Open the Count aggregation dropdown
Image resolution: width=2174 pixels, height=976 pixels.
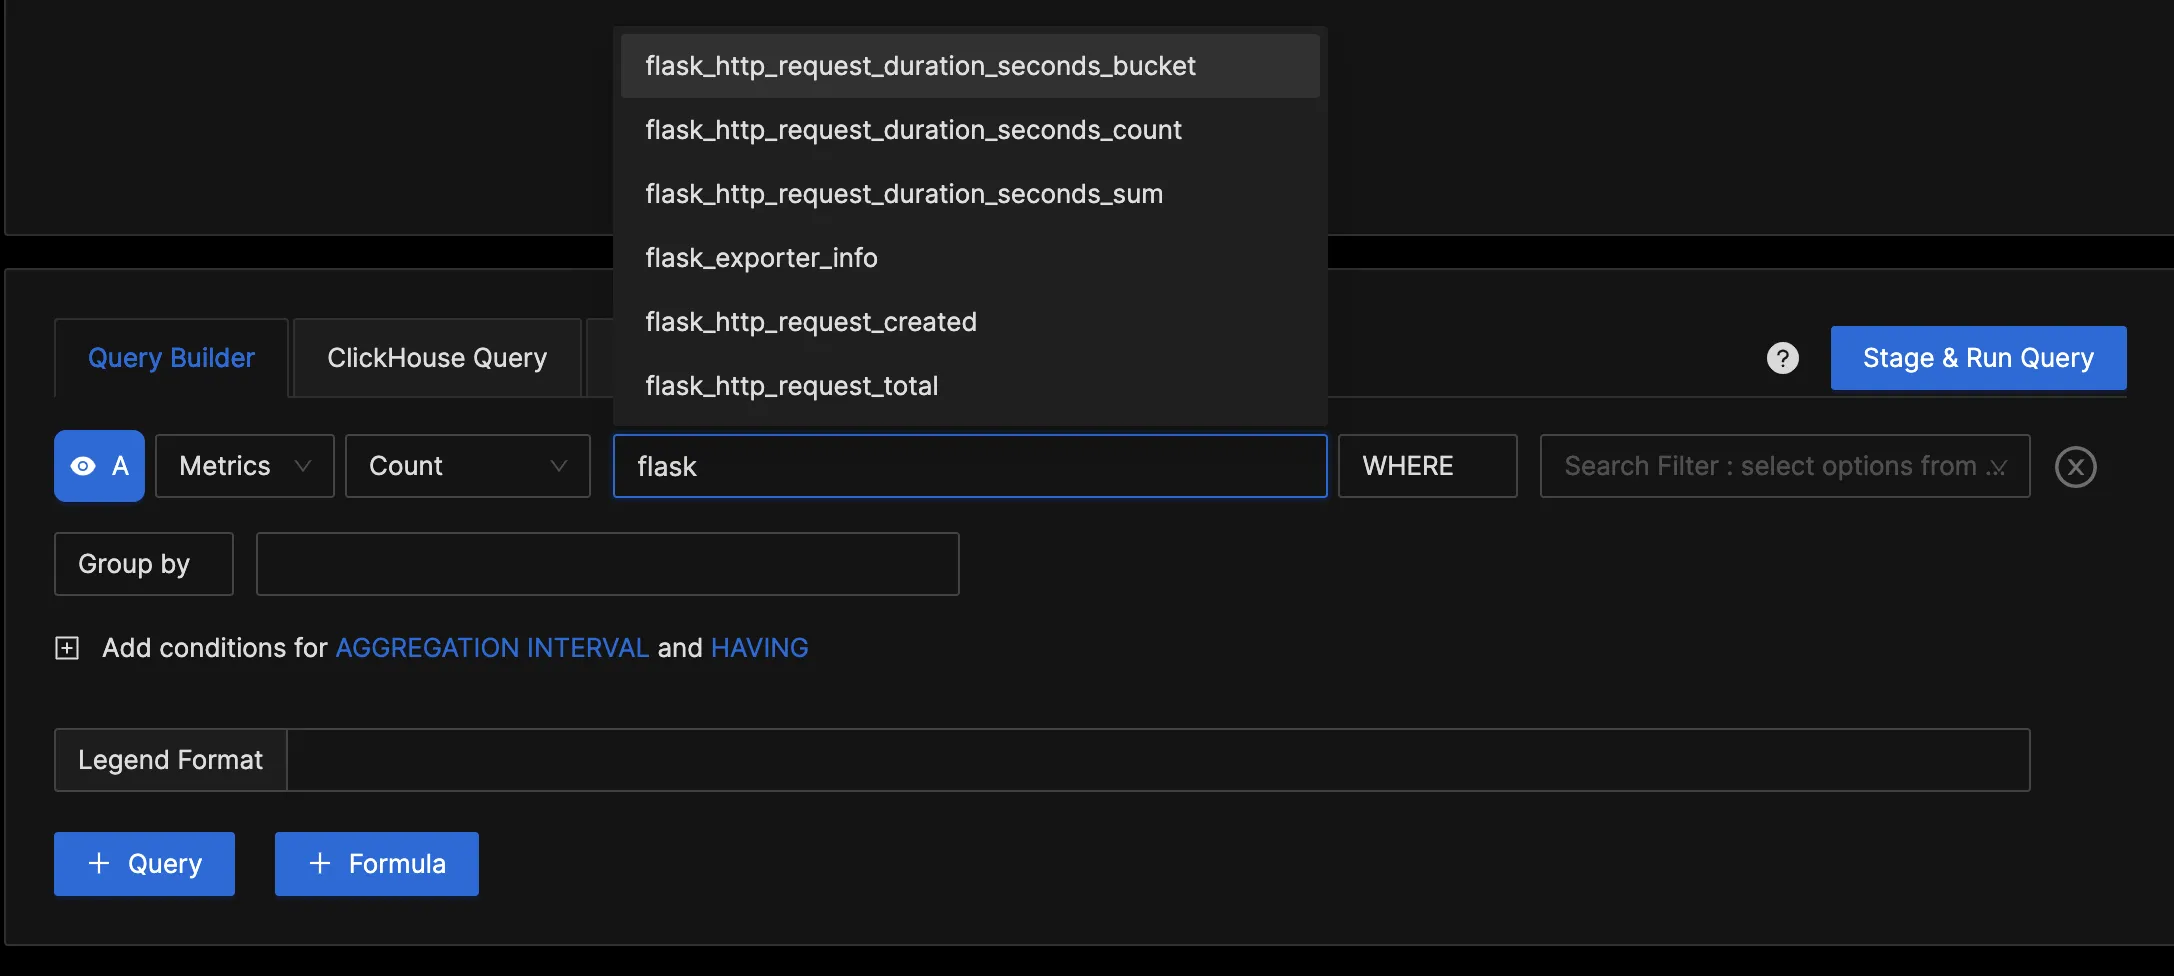[x=468, y=466]
